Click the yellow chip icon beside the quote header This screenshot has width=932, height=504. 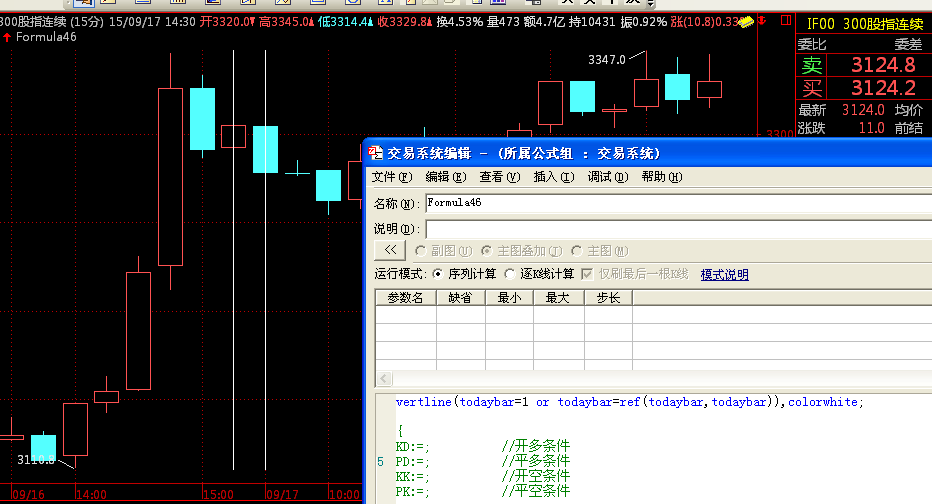coord(746,22)
